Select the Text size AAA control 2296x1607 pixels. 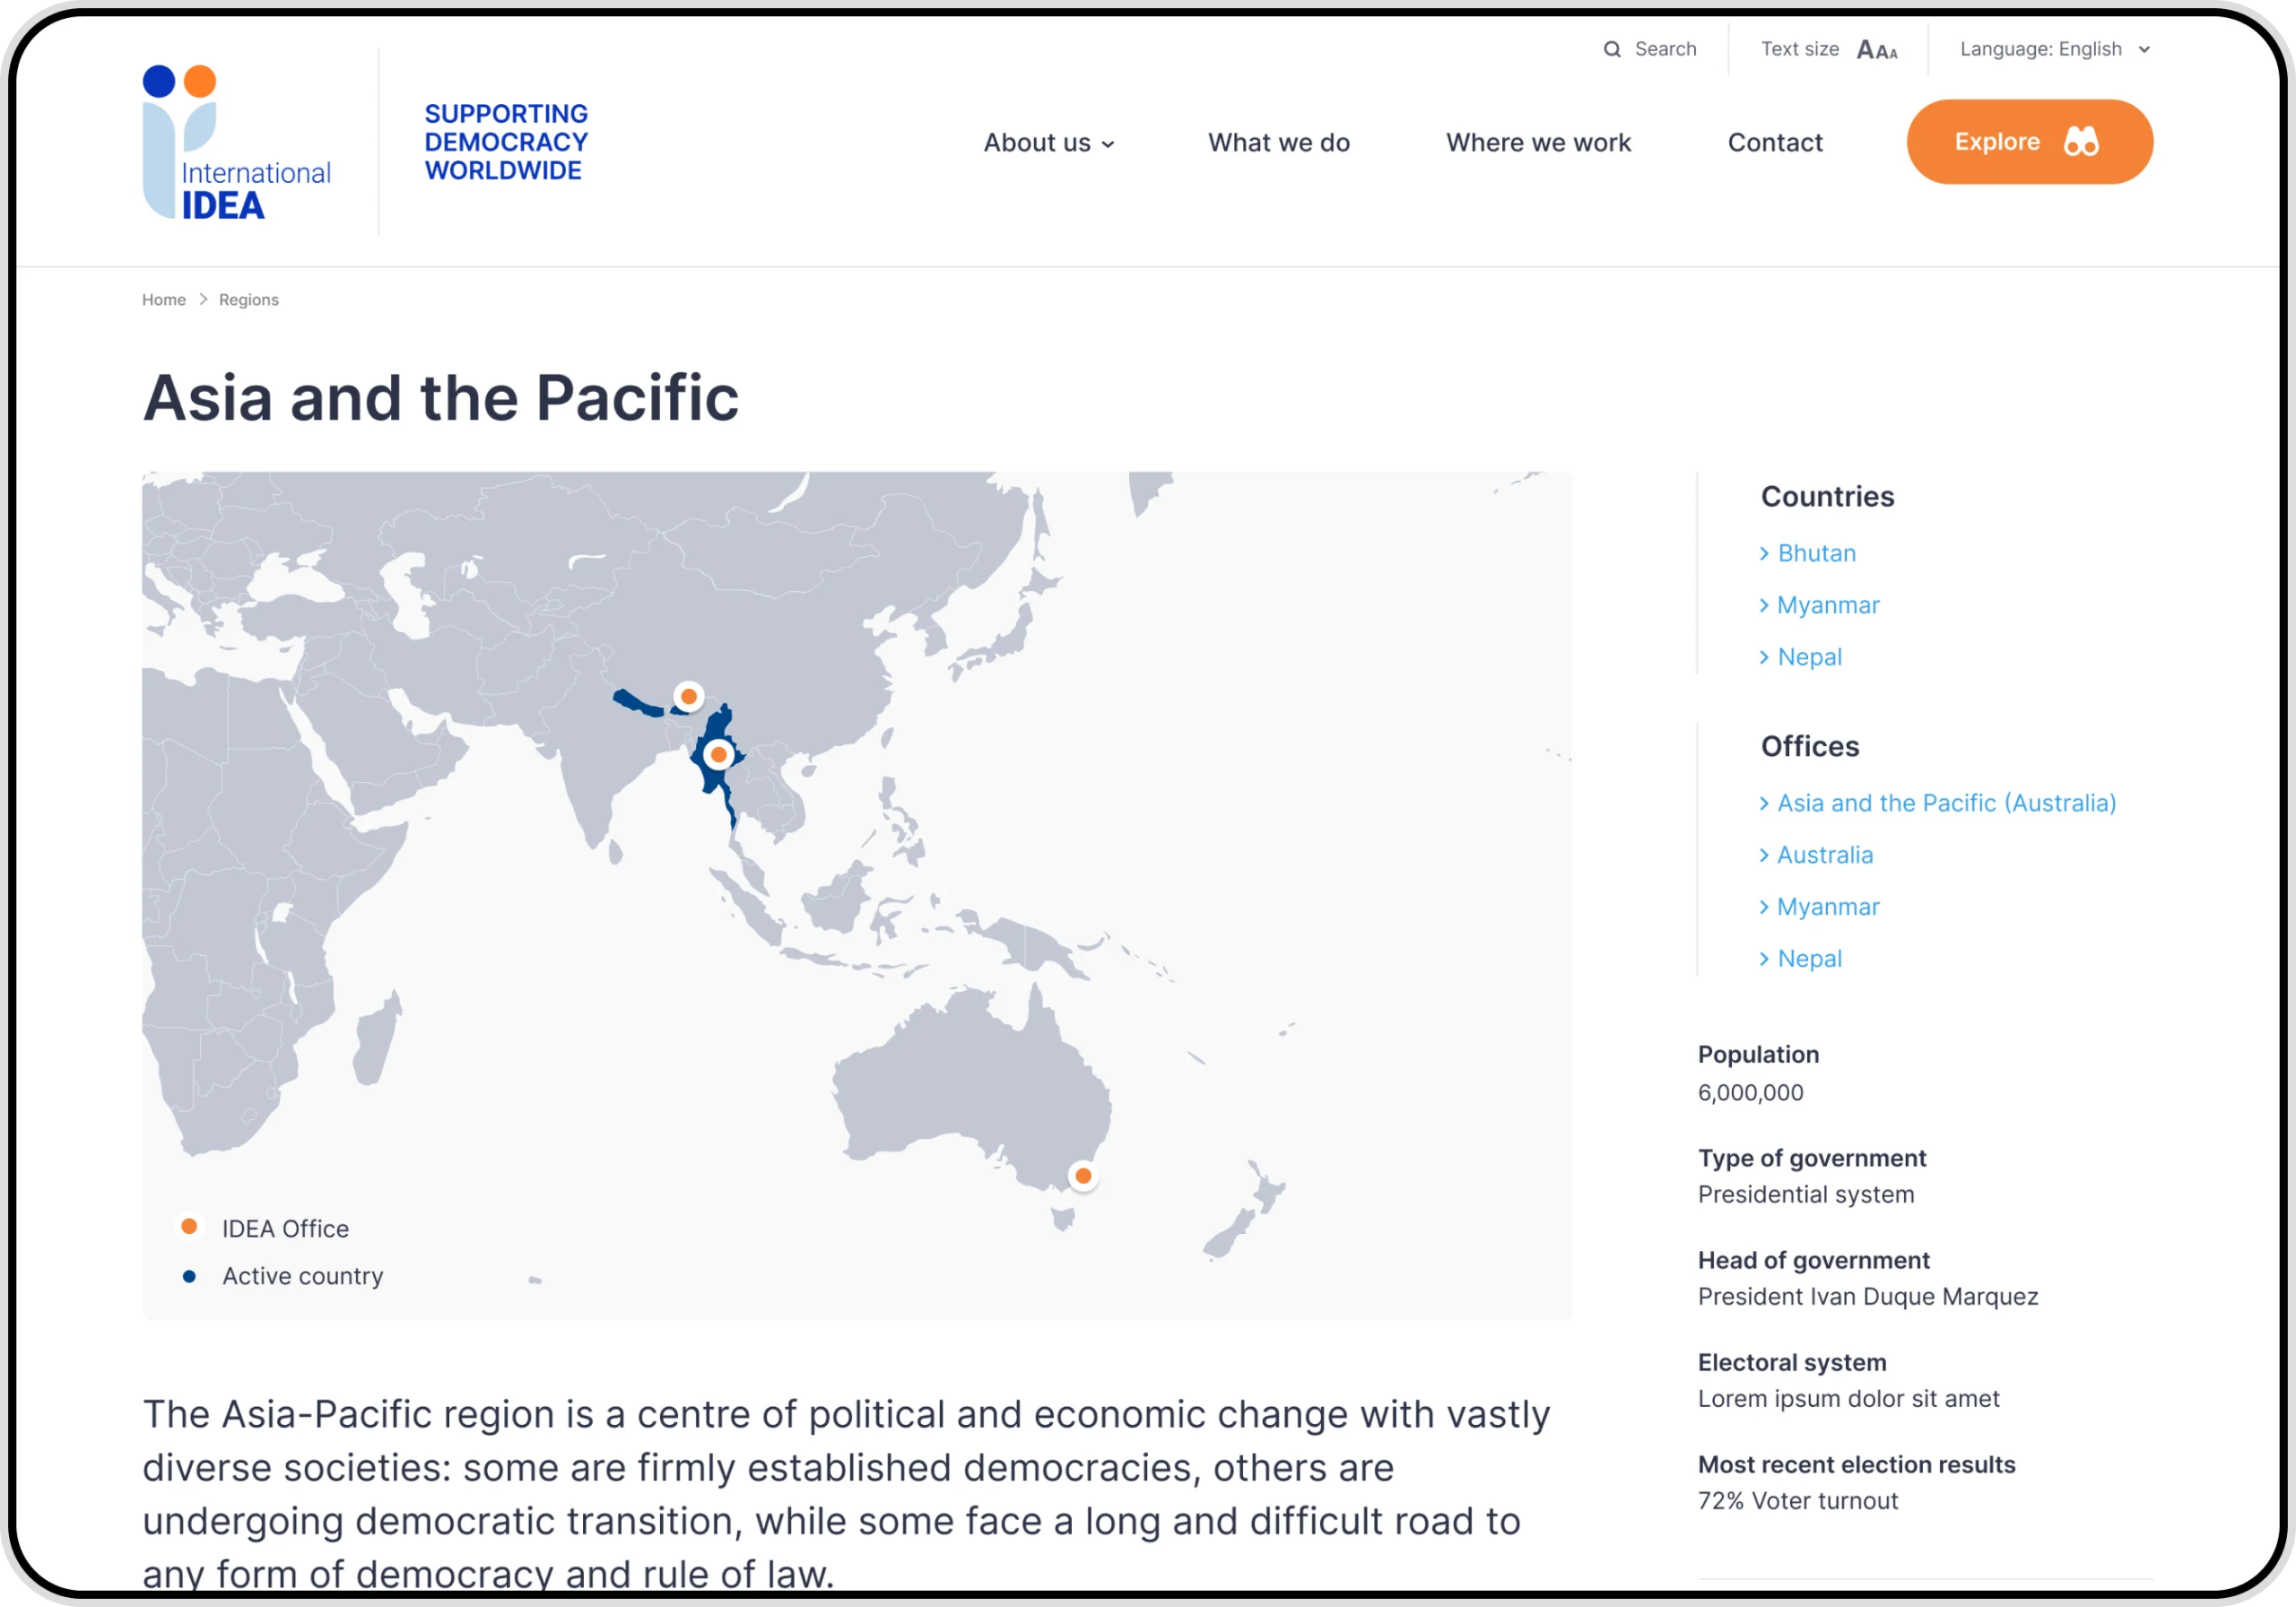[x=1876, y=48]
